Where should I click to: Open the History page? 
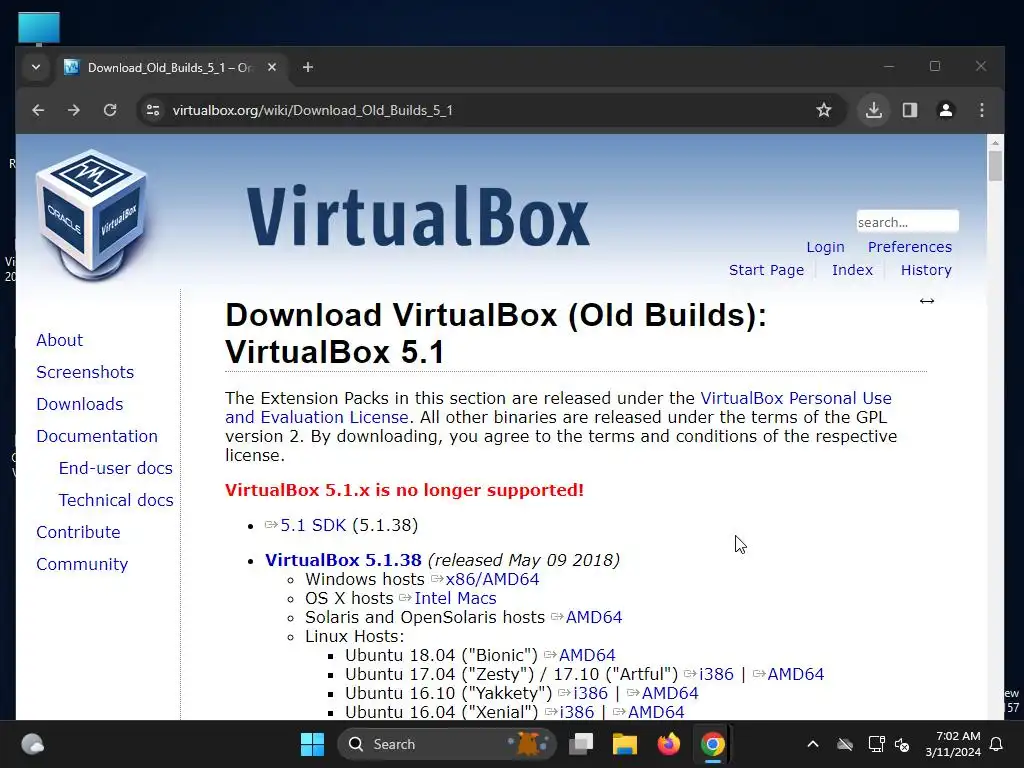926,270
